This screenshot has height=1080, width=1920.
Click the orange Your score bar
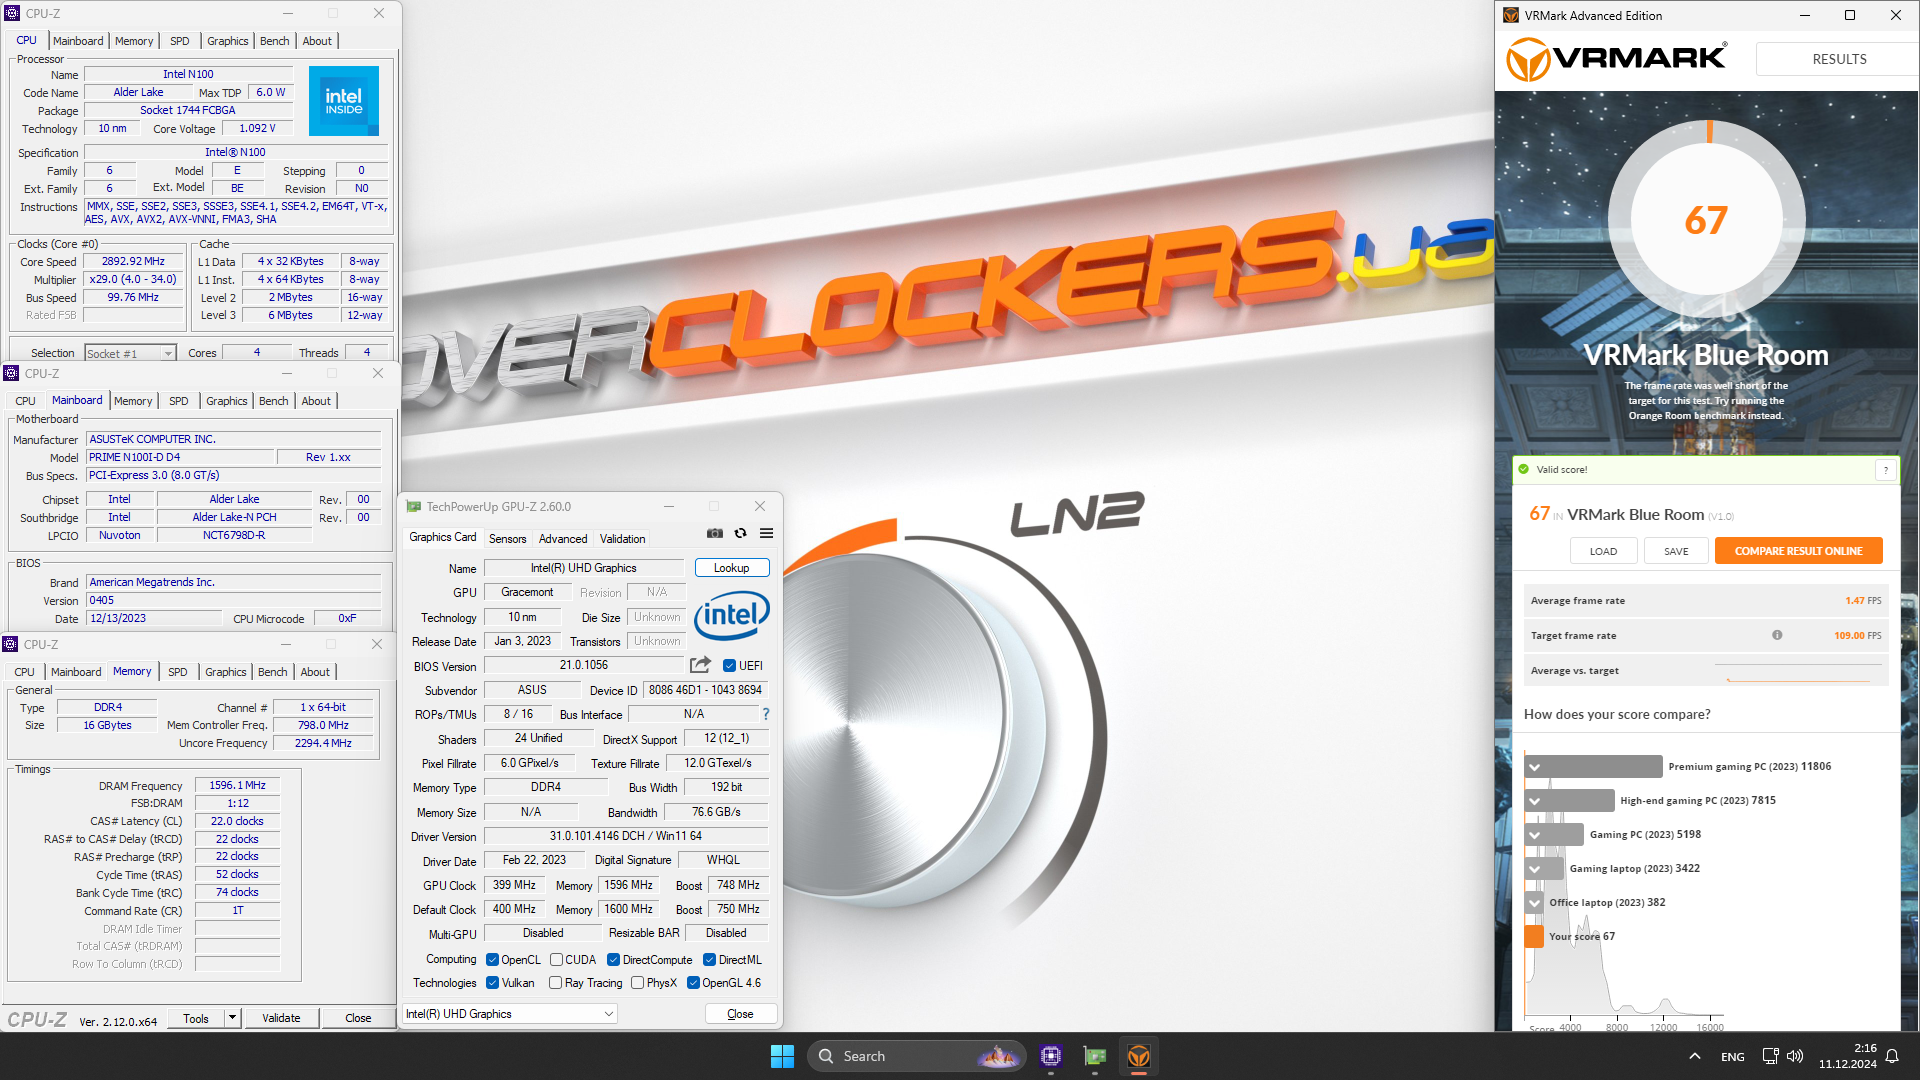(x=1534, y=937)
